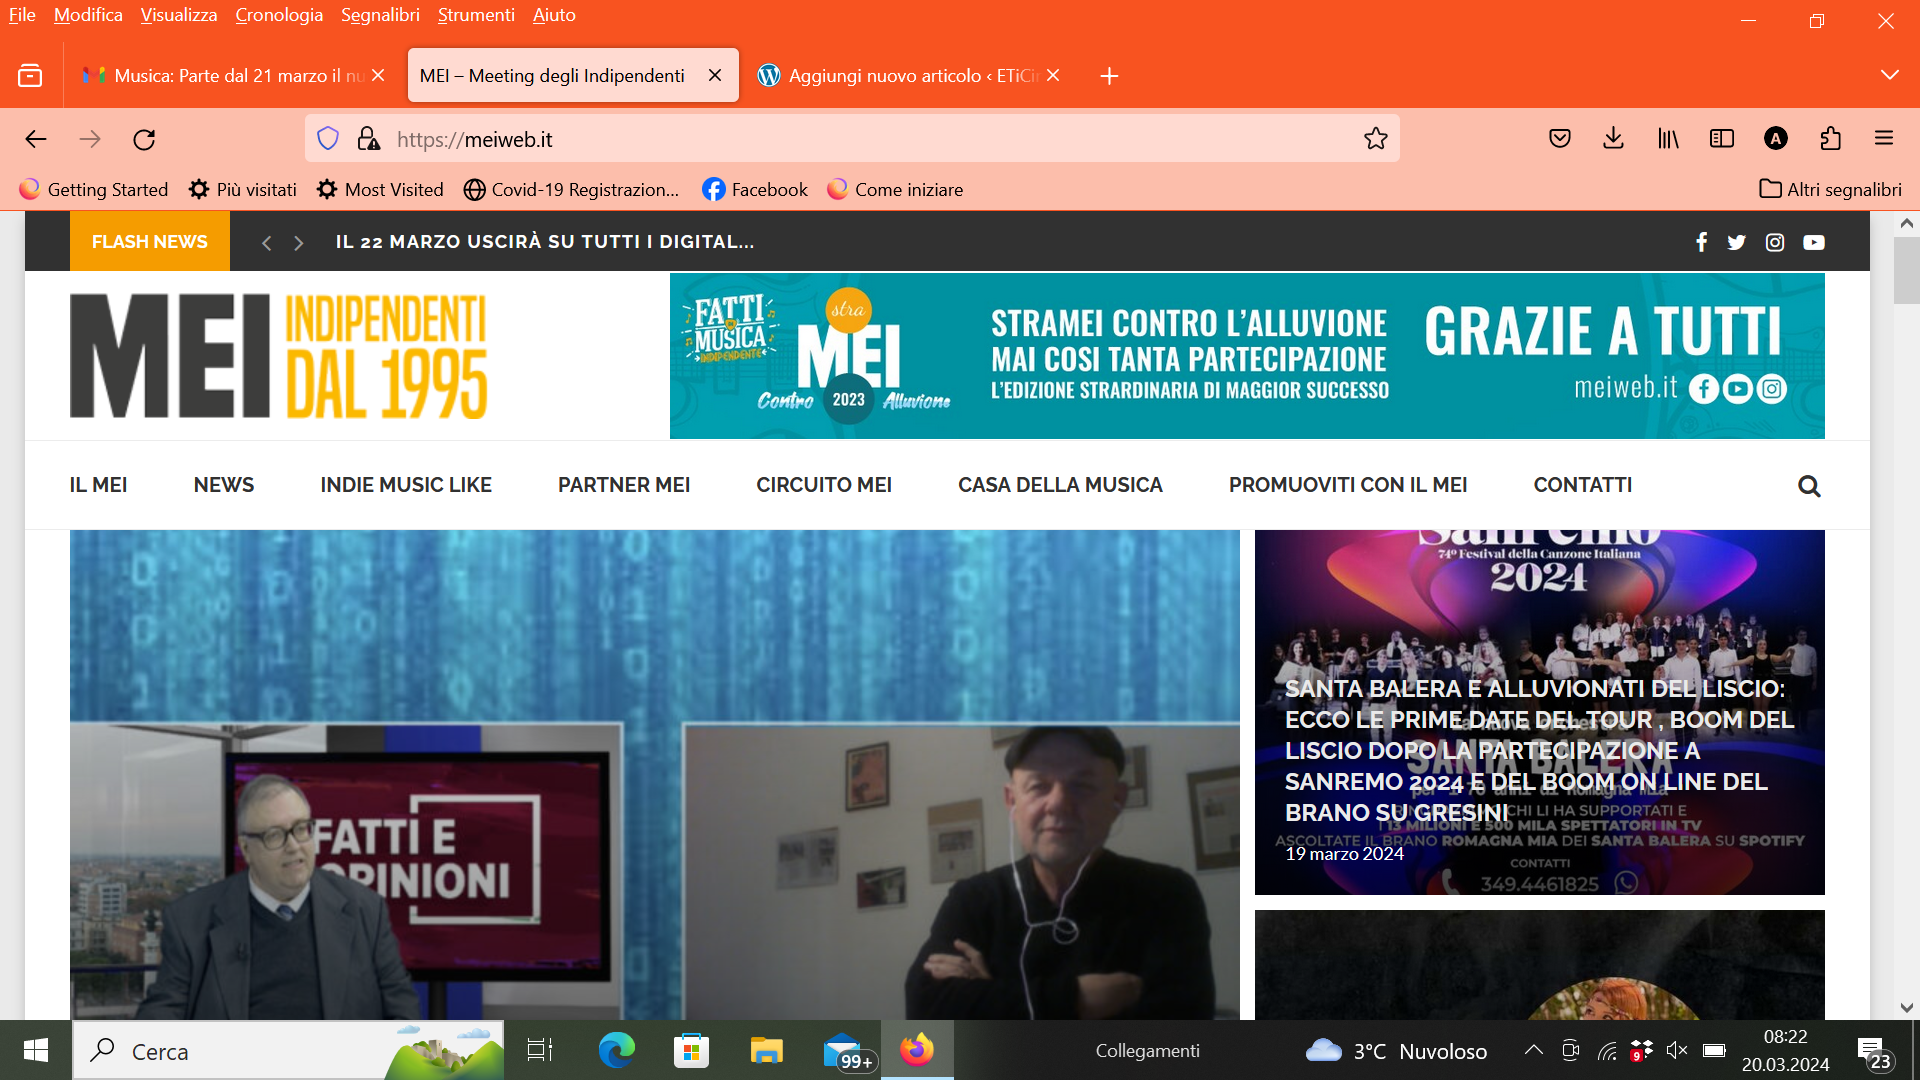Open Covid-19 Registrazion... bookmark
This screenshot has height=1080, width=1920.
pyautogui.click(x=571, y=189)
